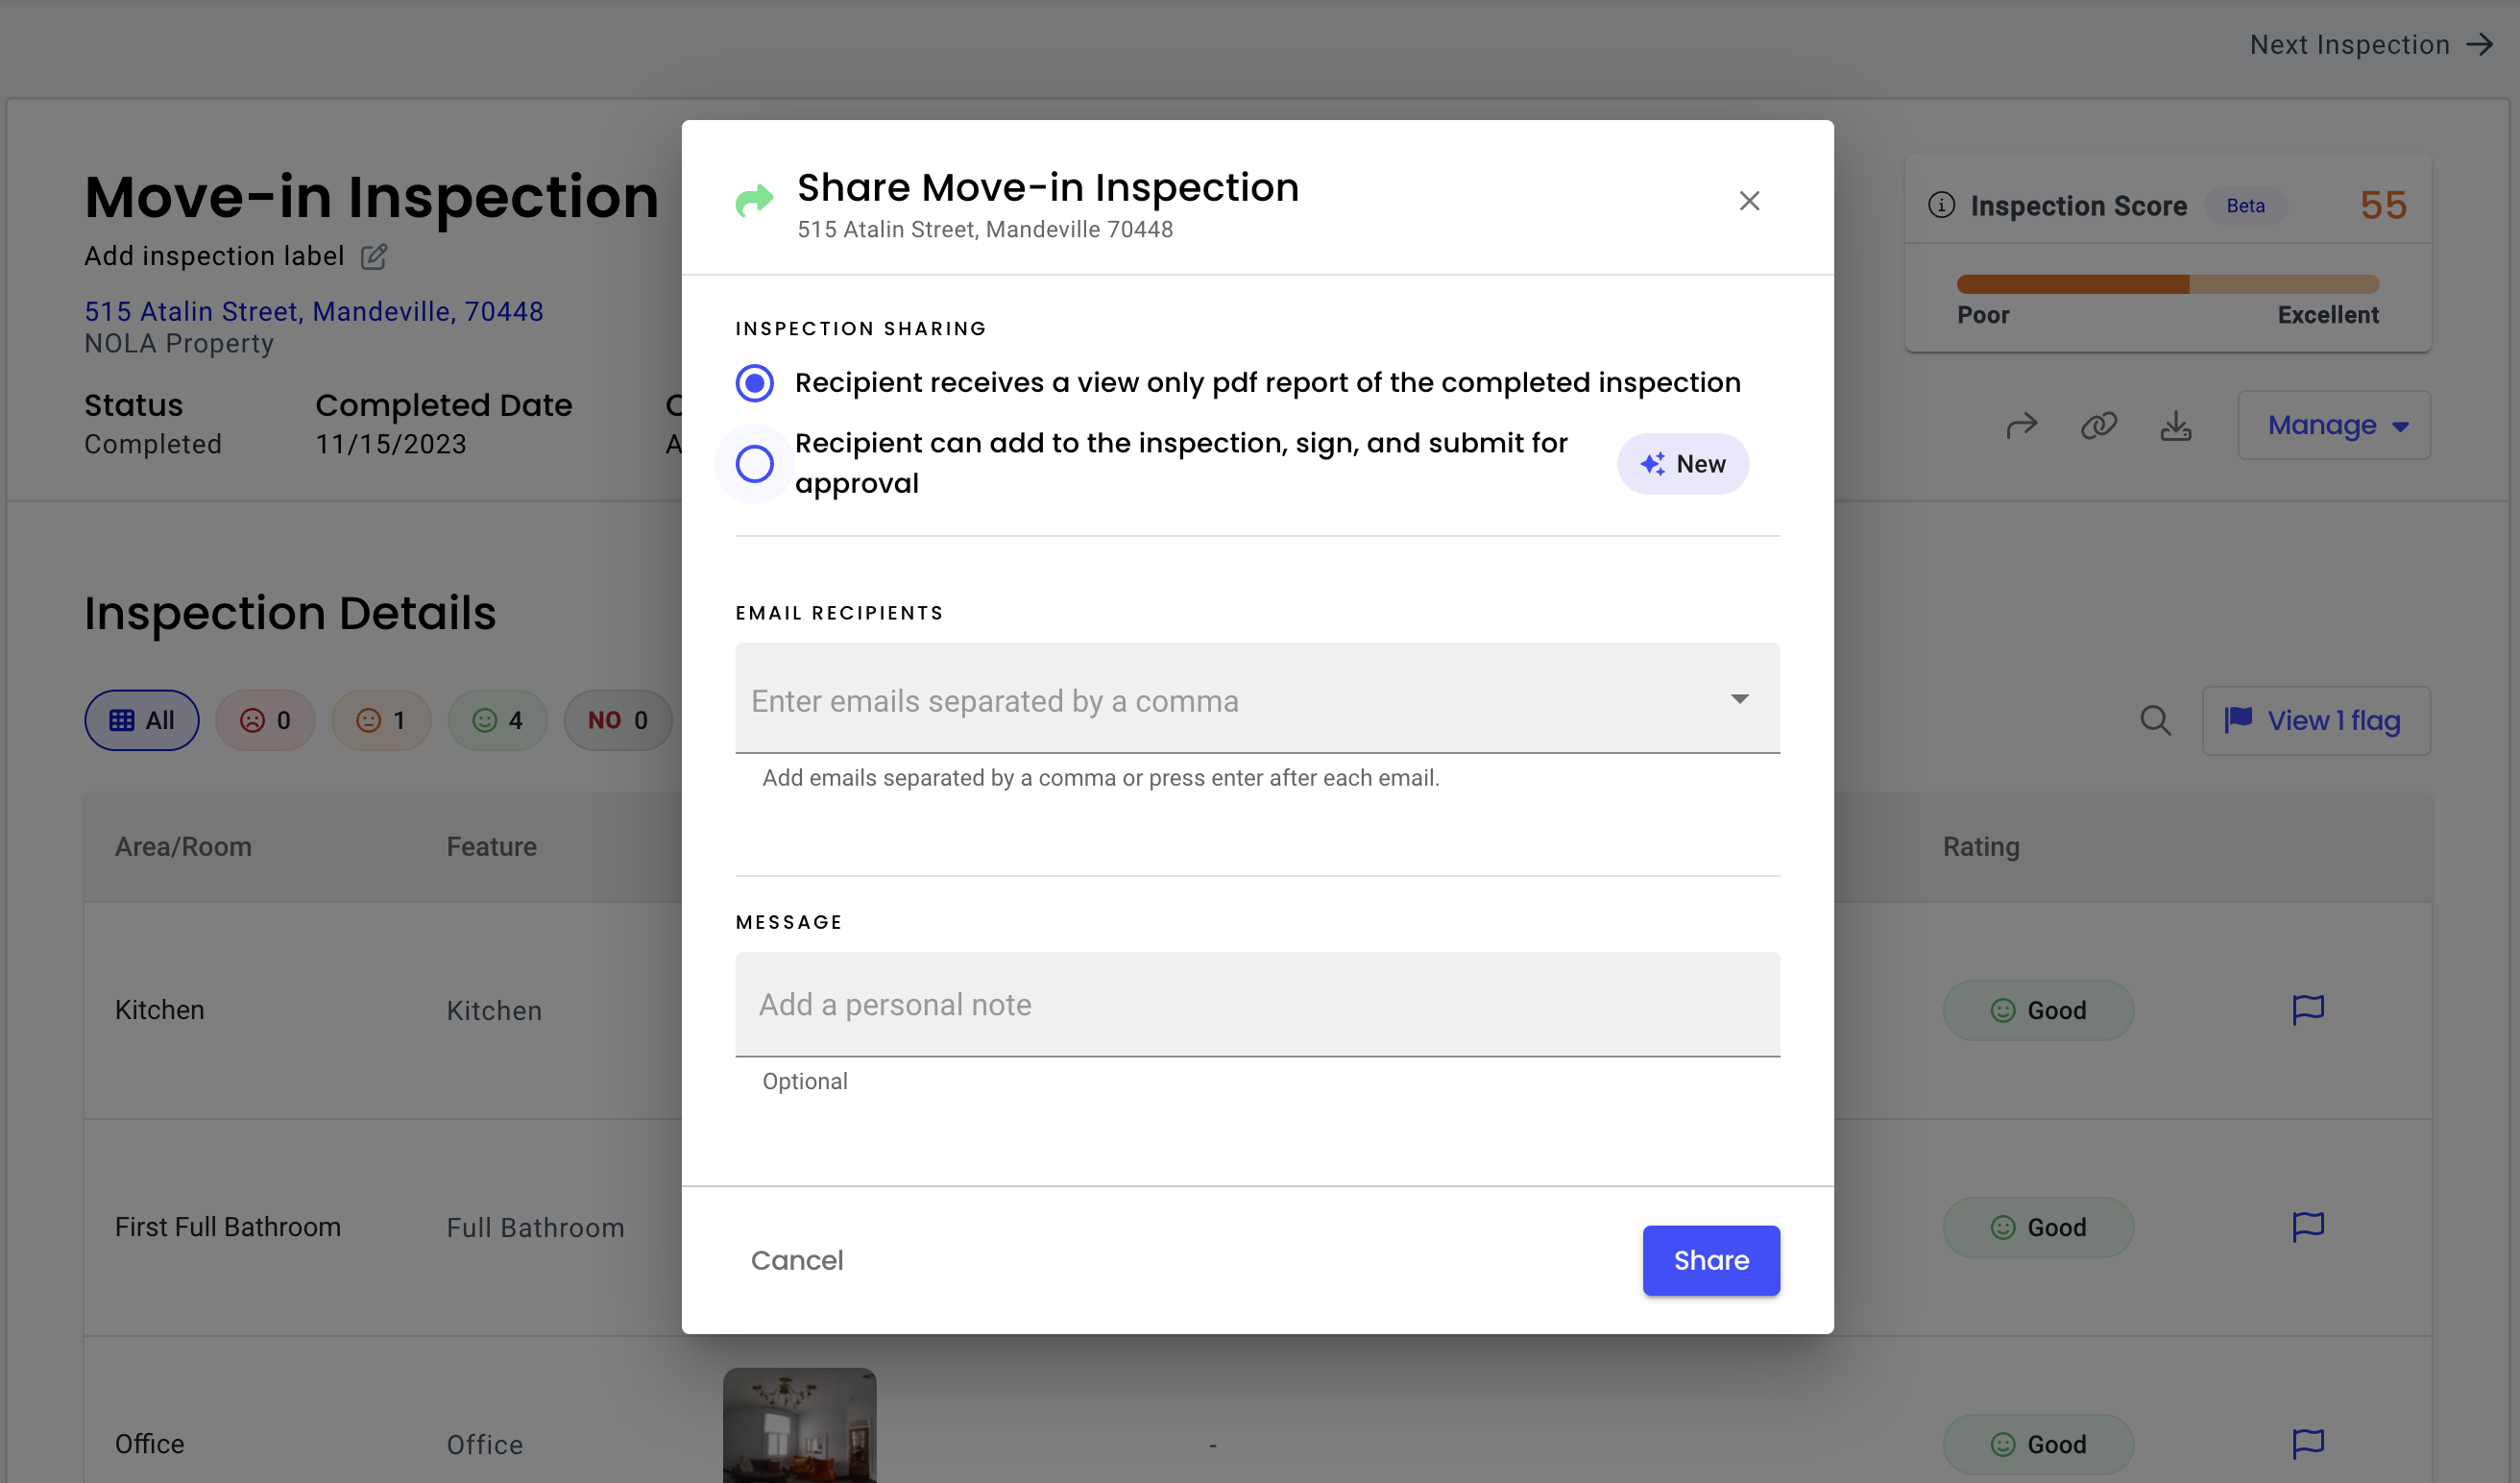Click the flag icon on the Full Bathroom row

point(2308,1227)
